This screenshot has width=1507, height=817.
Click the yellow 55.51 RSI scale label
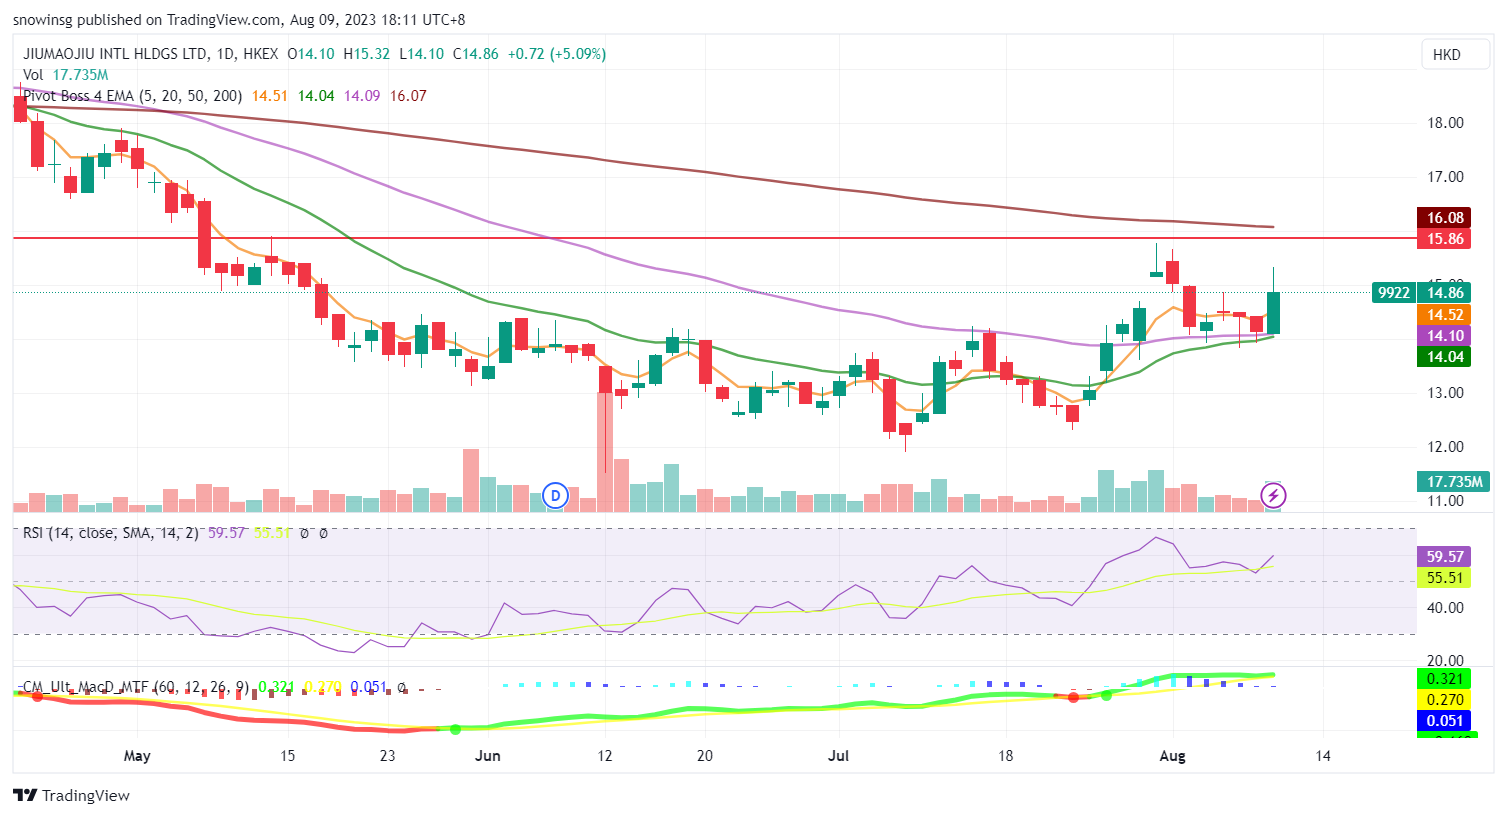1445,578
